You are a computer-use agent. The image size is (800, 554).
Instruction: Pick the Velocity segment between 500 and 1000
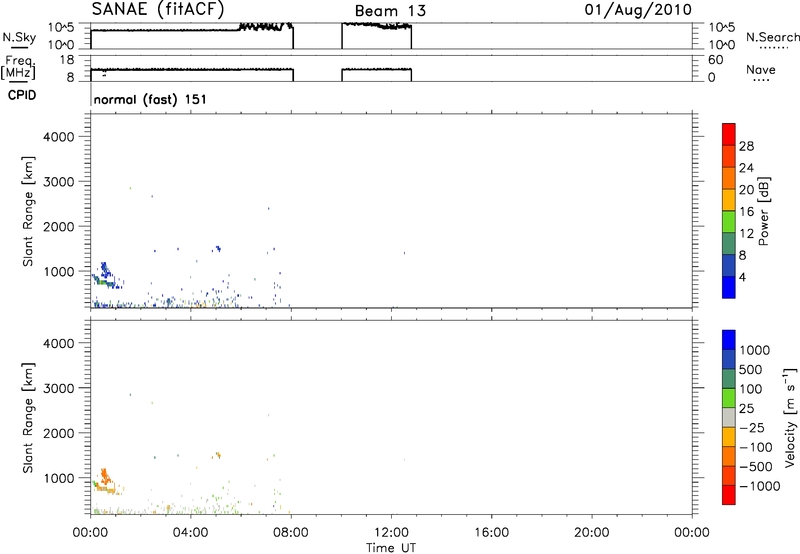[729, 359]
